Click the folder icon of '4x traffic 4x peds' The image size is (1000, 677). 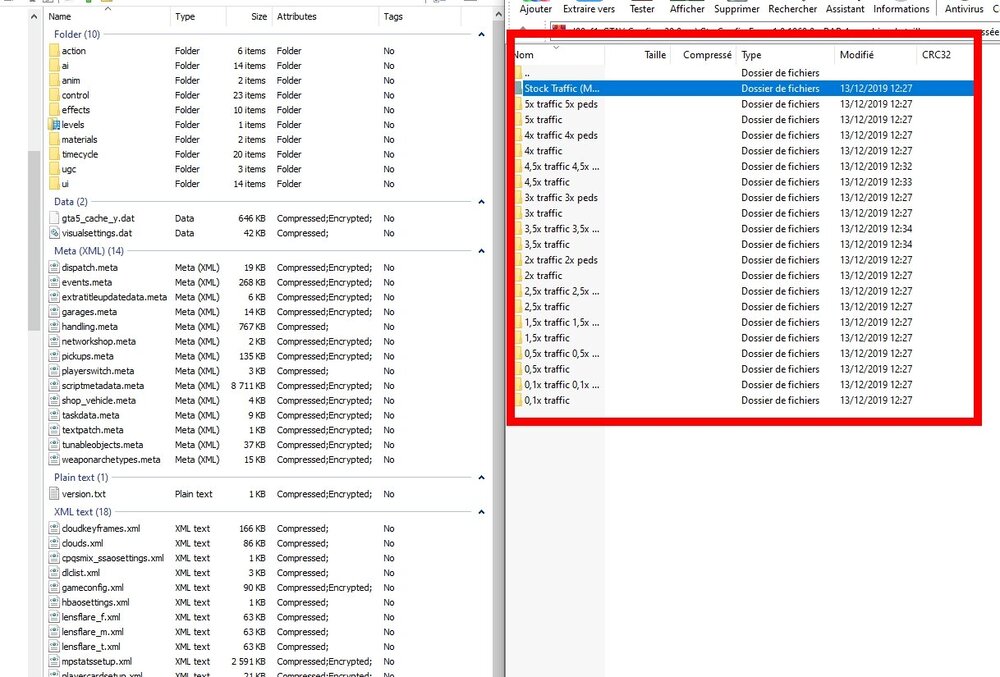(518, 135)
